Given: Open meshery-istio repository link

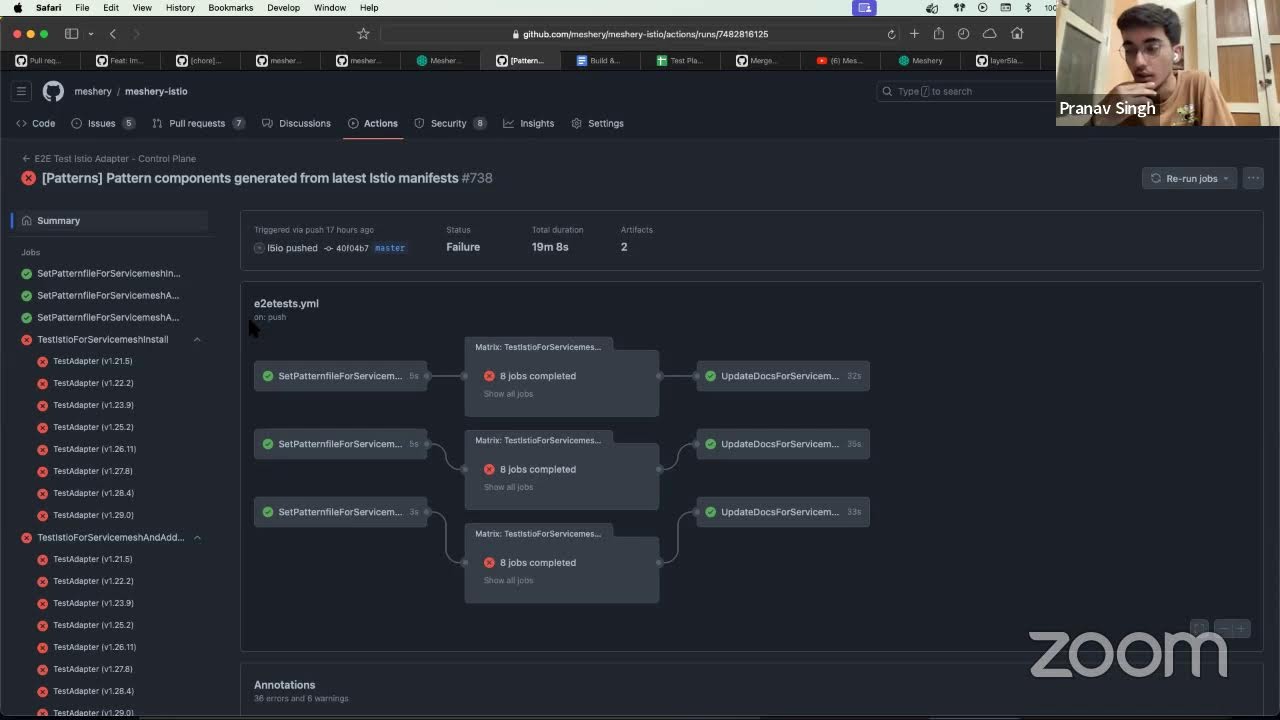Looking at the screenshot, I should [156, 91].
